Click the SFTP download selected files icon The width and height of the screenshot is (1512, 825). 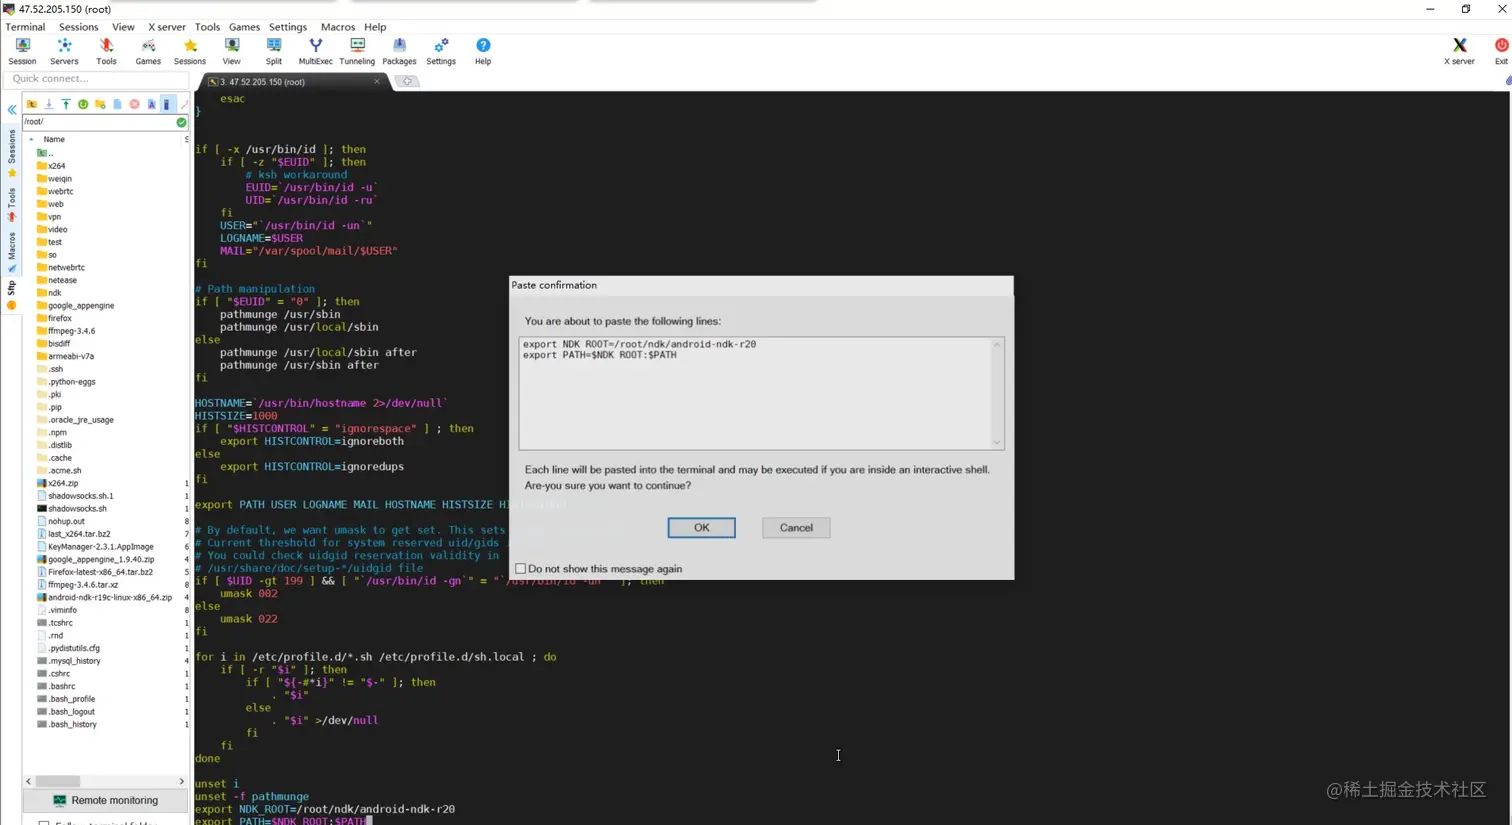49,104
